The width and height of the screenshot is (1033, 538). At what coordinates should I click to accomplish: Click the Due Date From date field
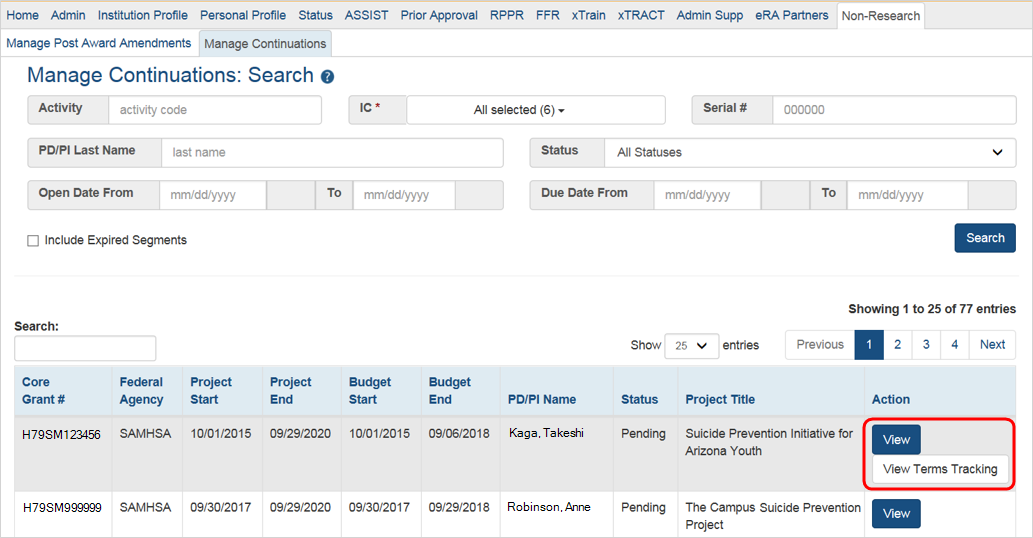coord(707,196)
